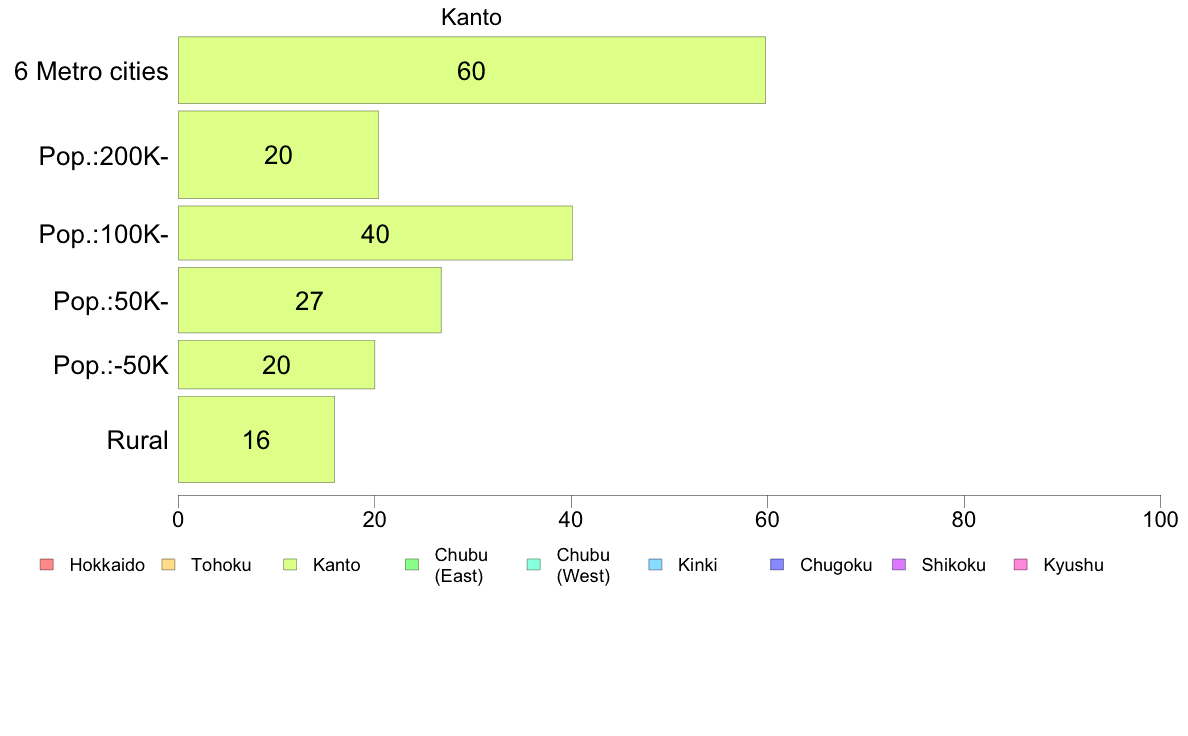The width and height of the screenshot is (1188, 736).
Task: Click the Kanto yellow-green legend swatch
Action: coord(290,565)
